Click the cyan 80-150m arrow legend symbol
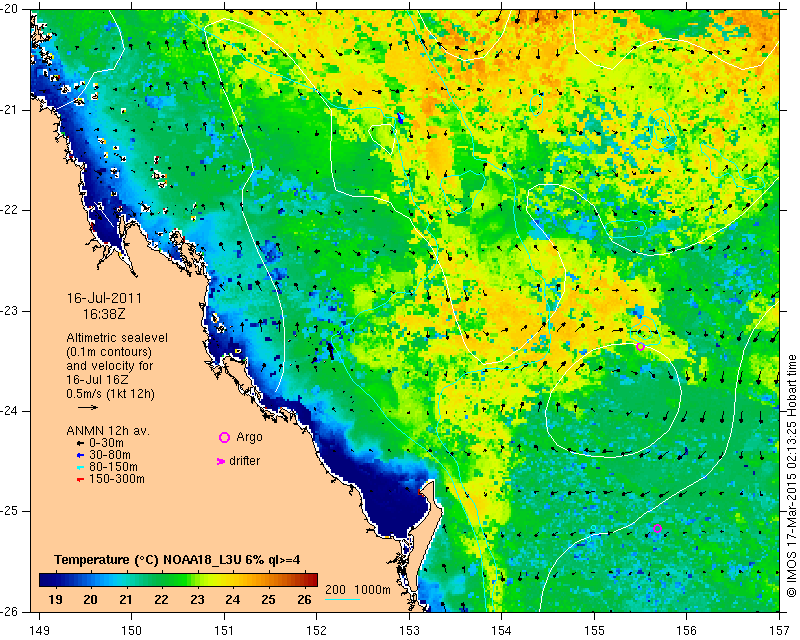Screen dimensions: 800x640 pyautogui.click(x=80, y=467)
